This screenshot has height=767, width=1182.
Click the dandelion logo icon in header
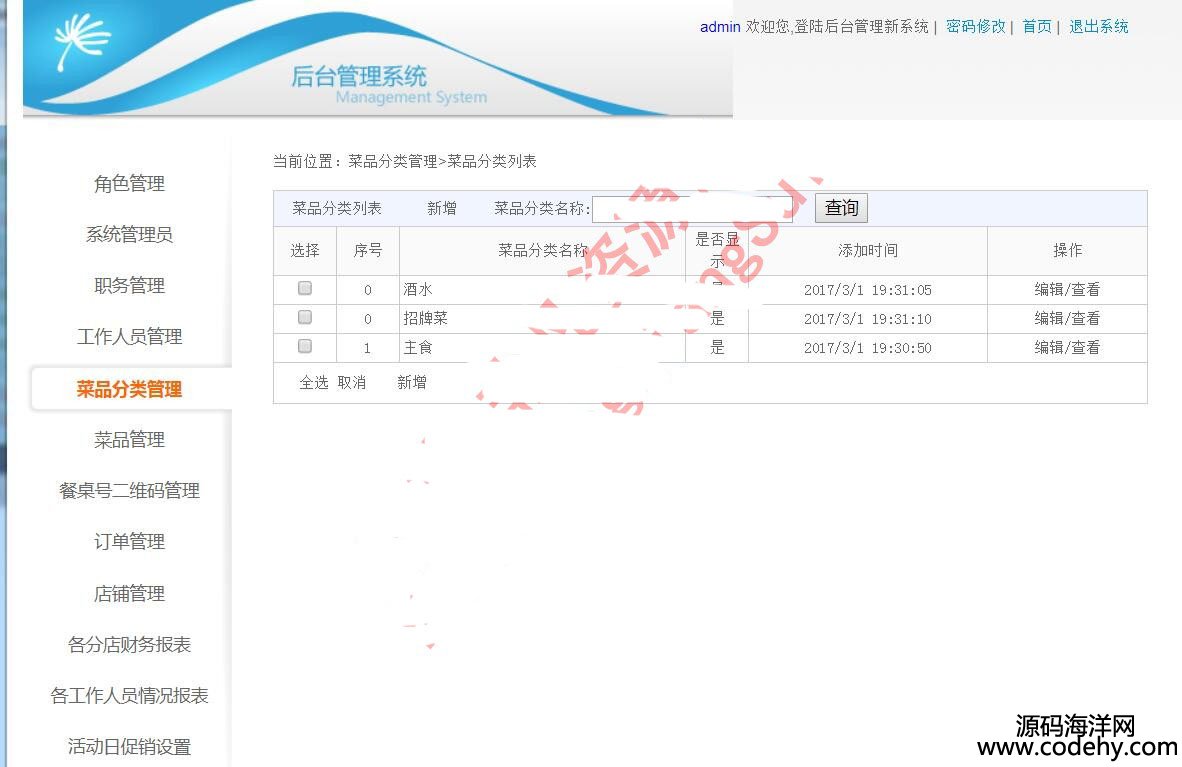pos(82,41)
